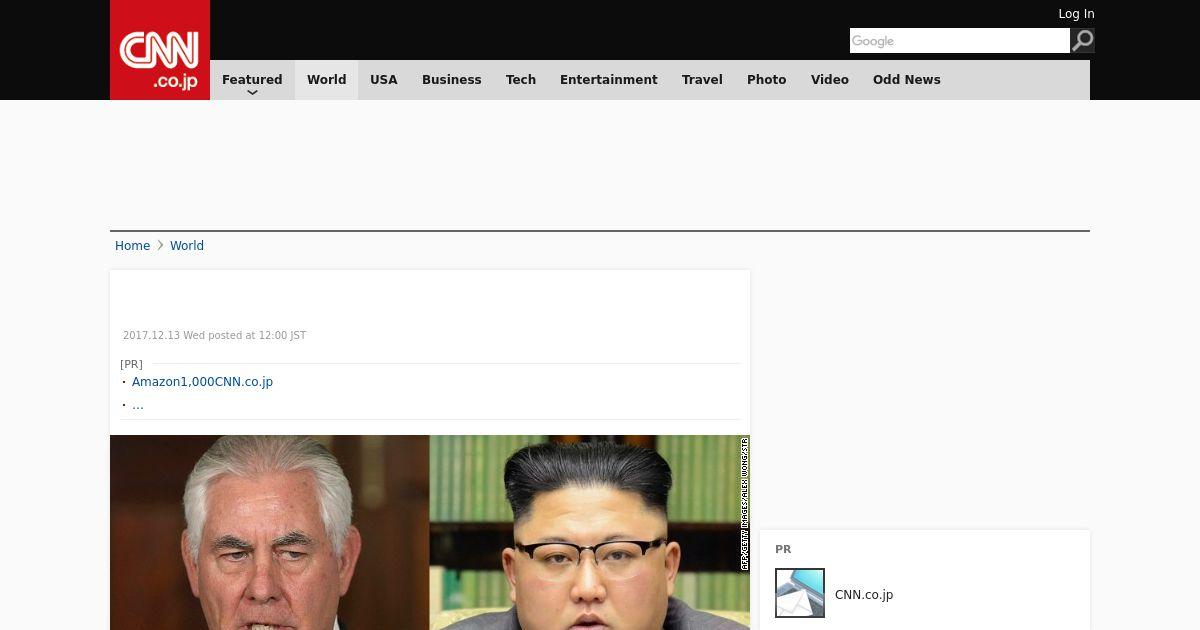Click the [PR] label above the links
The height and width of the screenshot is (630, 1200).
pos(131,364)
